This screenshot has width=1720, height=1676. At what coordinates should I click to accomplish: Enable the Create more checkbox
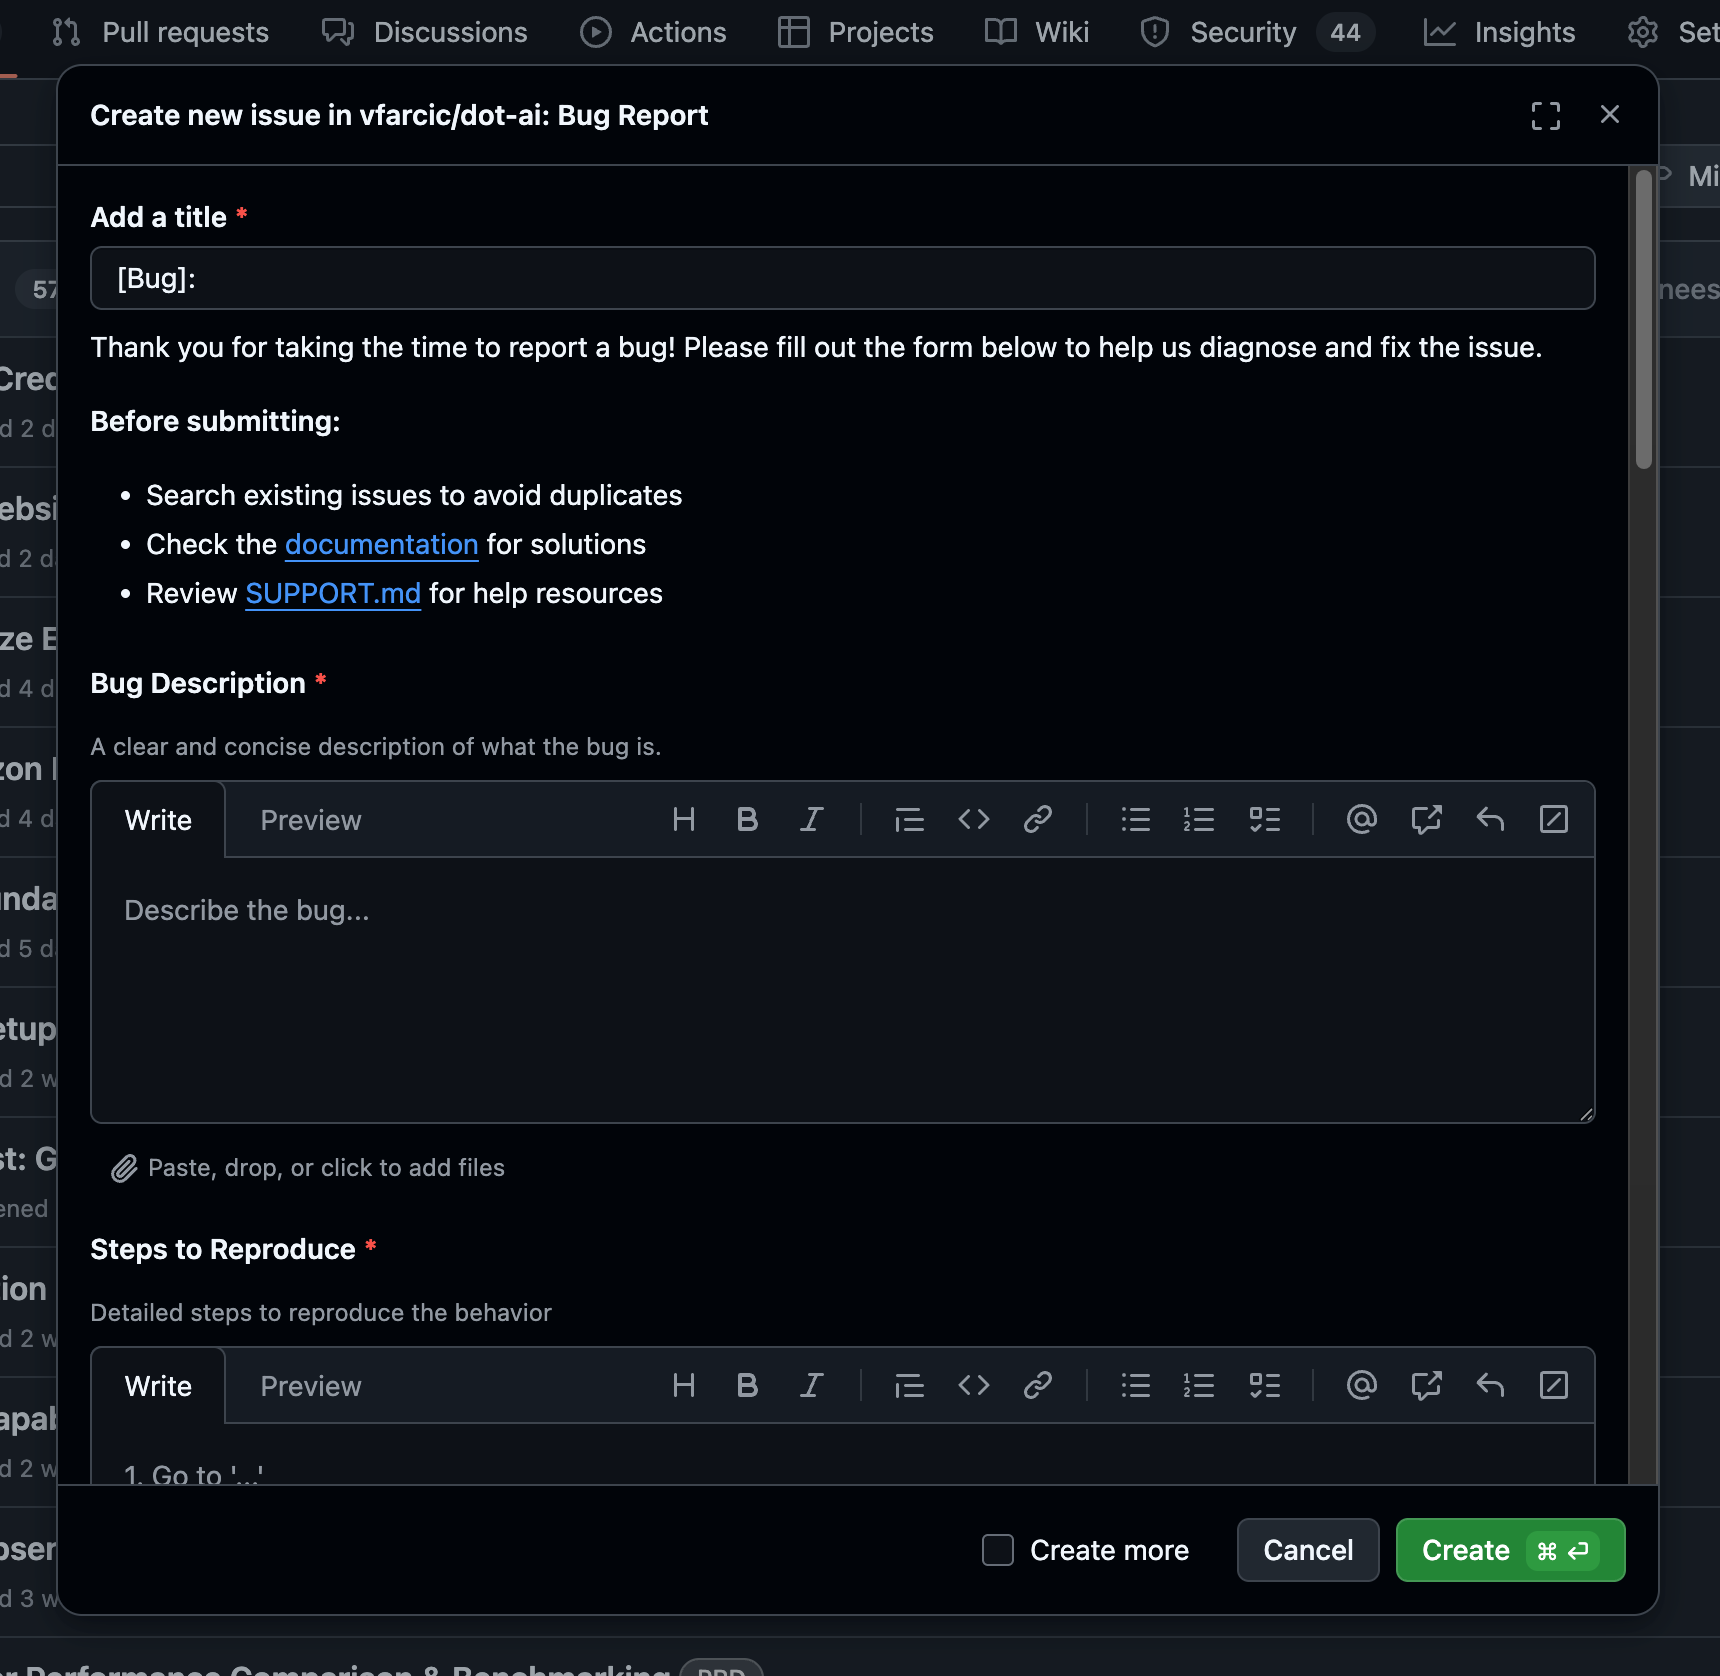coord(998,1550)
